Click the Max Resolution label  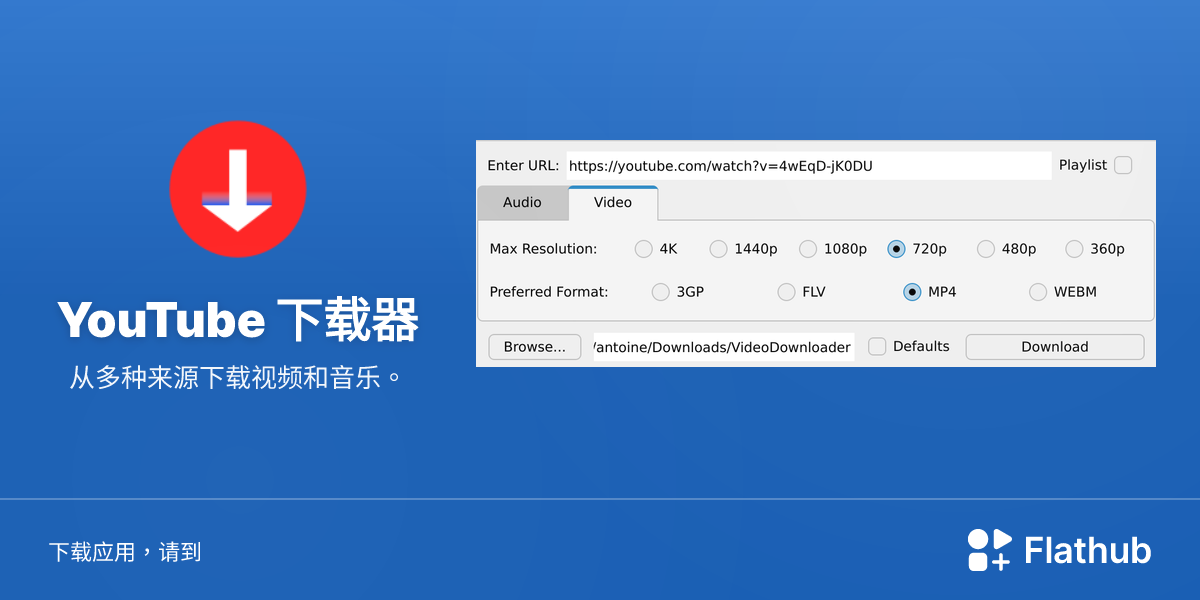point(543,249)
